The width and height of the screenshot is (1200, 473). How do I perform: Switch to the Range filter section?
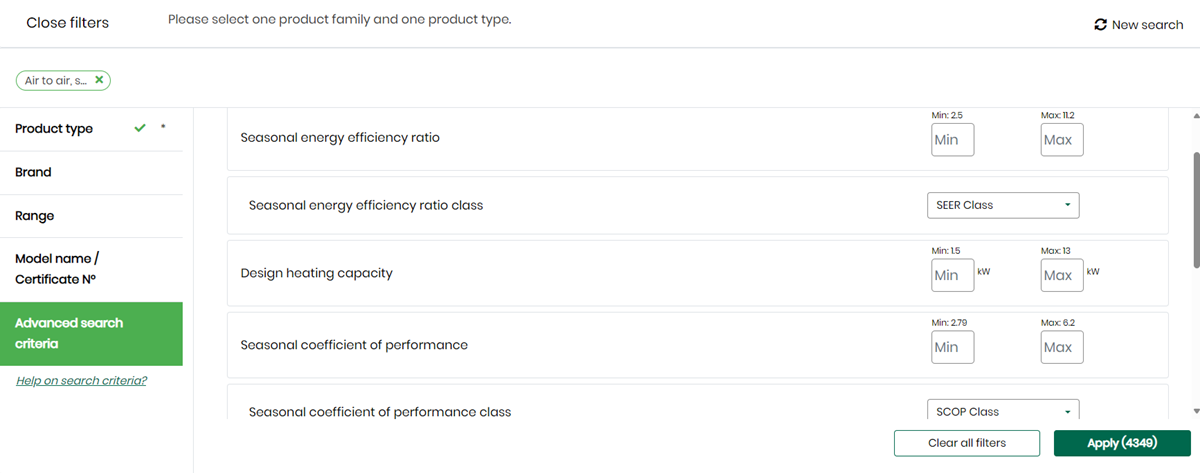click(x=35, y=216)
